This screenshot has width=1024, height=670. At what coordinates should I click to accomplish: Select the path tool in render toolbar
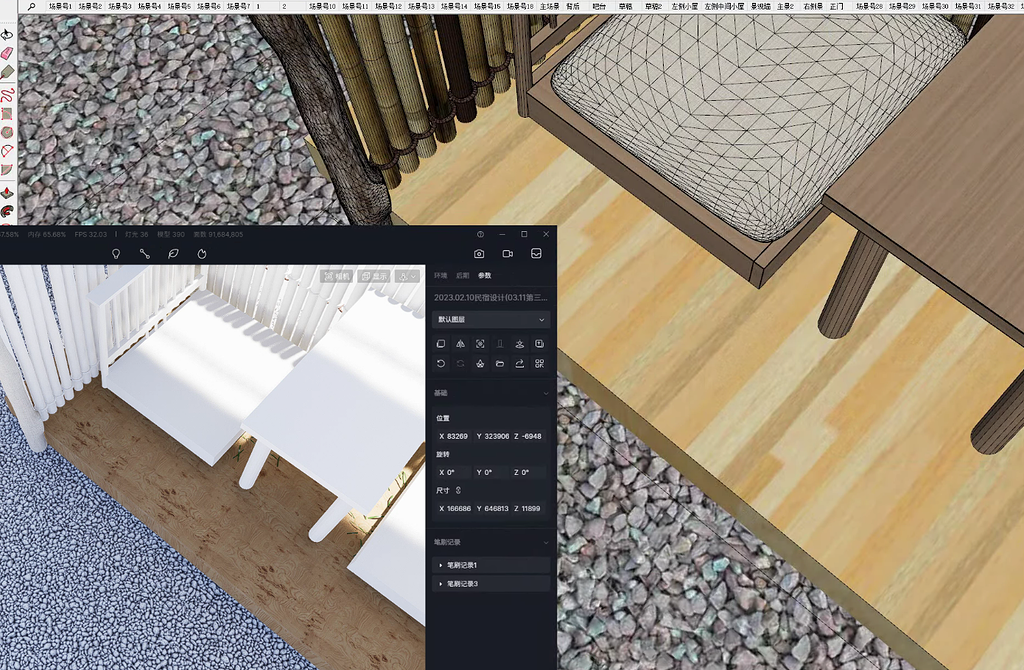[x=145, y=253]
